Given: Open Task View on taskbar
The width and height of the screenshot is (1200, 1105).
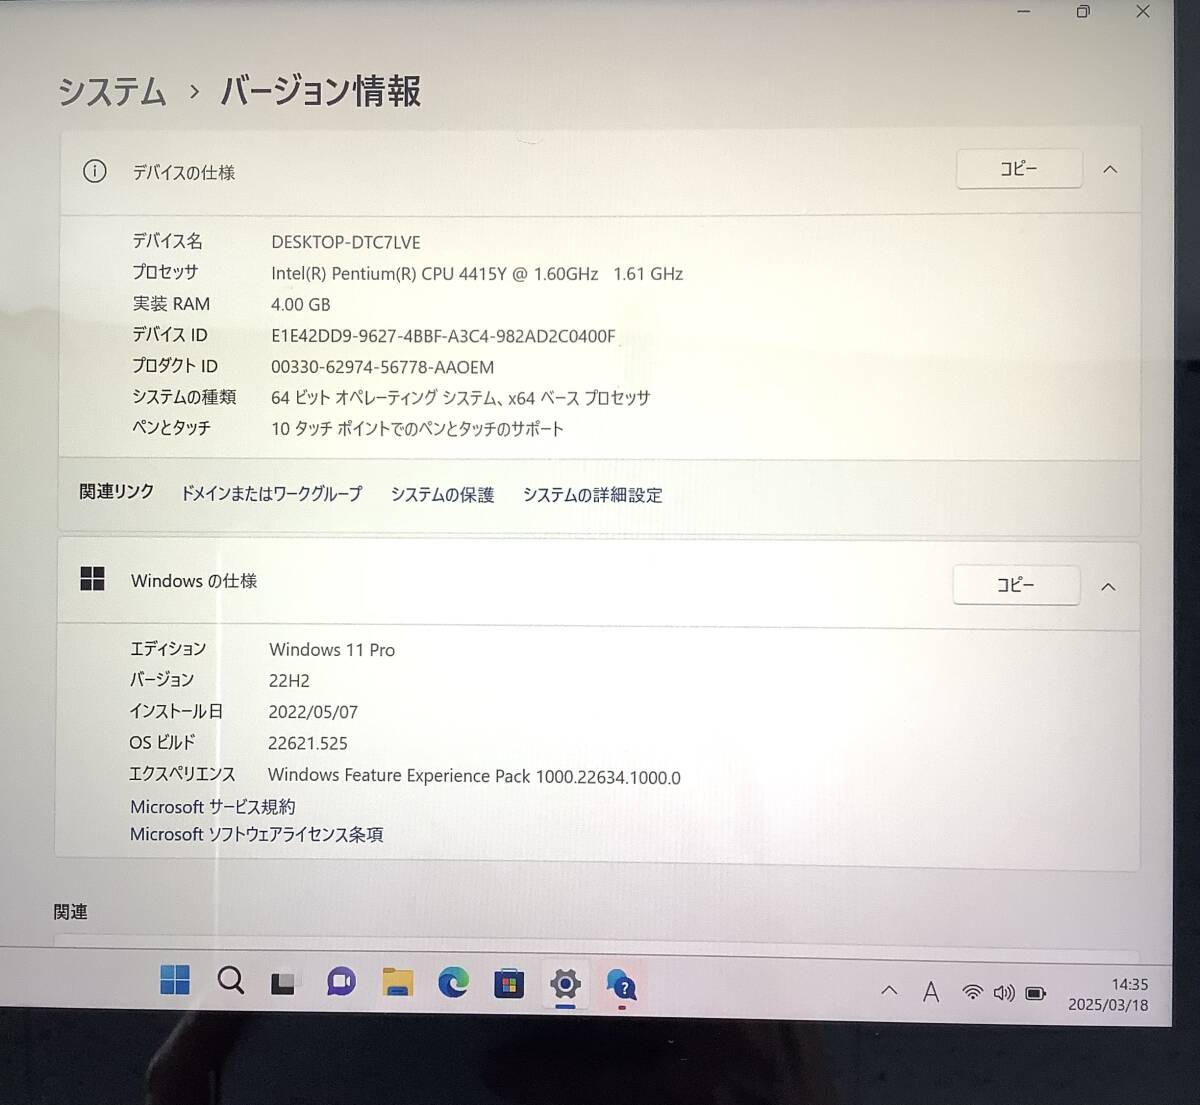Looking at the screenshot, I should coord(284,984).
